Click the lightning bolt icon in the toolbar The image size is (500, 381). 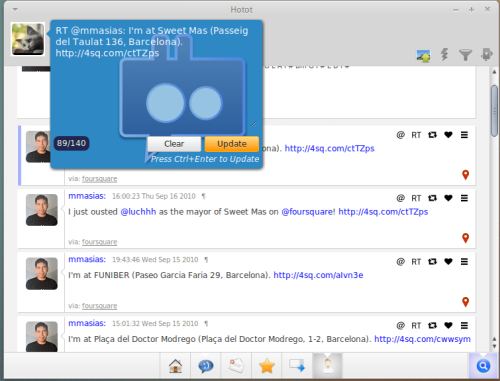444,54
